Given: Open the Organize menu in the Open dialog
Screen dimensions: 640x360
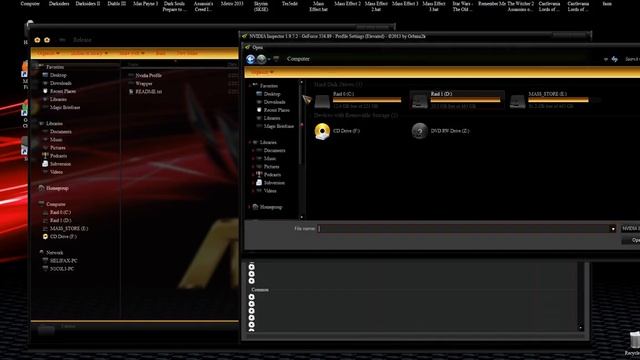Looking at the screenshot, I should coord(262,73).
